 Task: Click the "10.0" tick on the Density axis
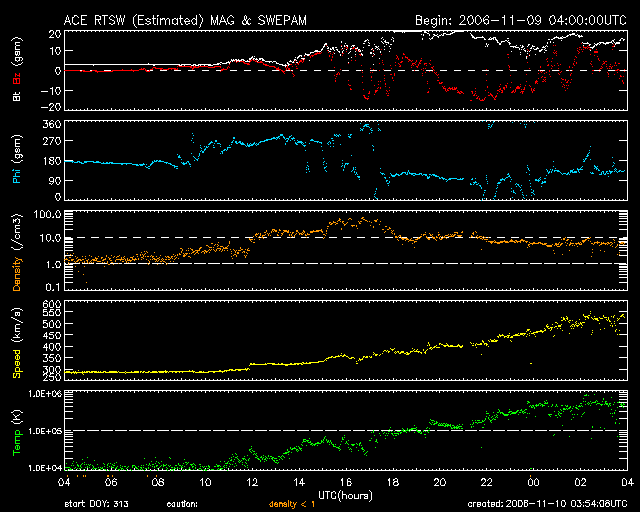[50, 238]
